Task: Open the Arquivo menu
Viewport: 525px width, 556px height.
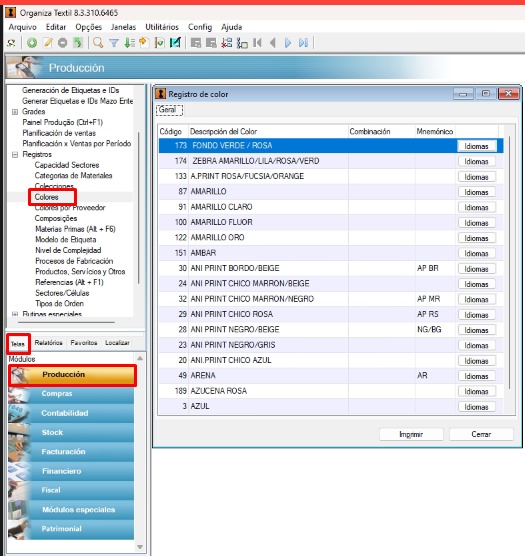Action: [22, 27]
